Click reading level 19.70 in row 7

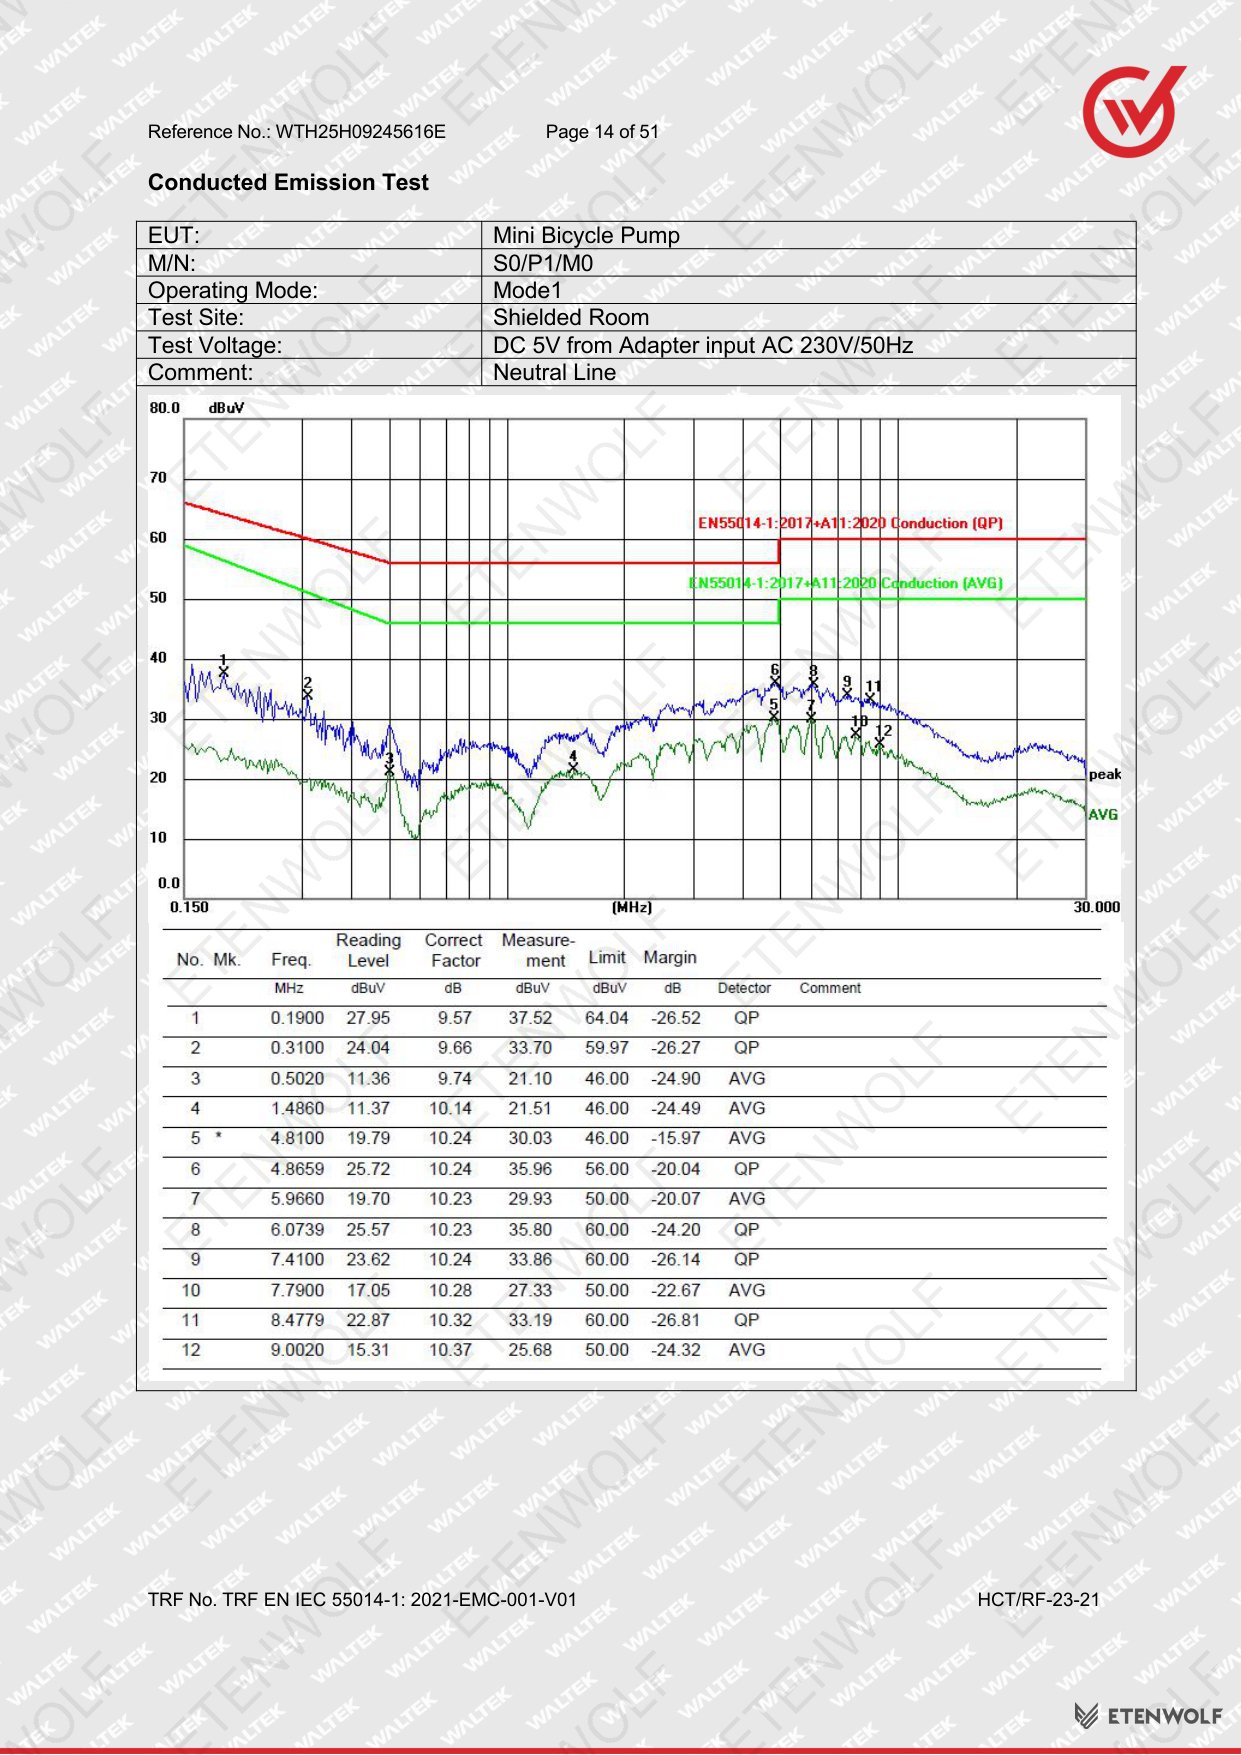point(368,1198)
